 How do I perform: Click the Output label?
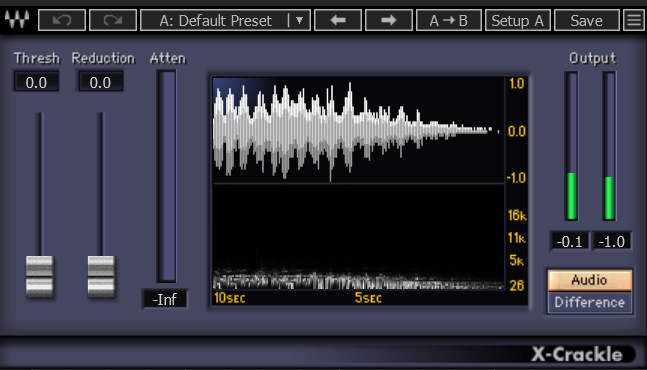point(593,58)
